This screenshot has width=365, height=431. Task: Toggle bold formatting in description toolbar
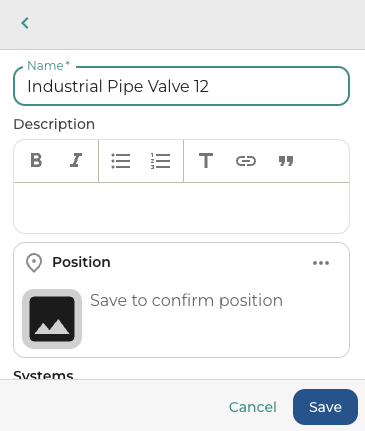pos(36,161)
